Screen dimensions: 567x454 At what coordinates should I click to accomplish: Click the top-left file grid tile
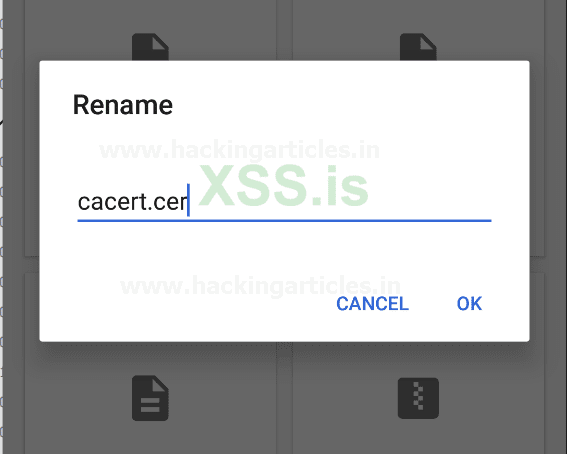tap(150, 30)
